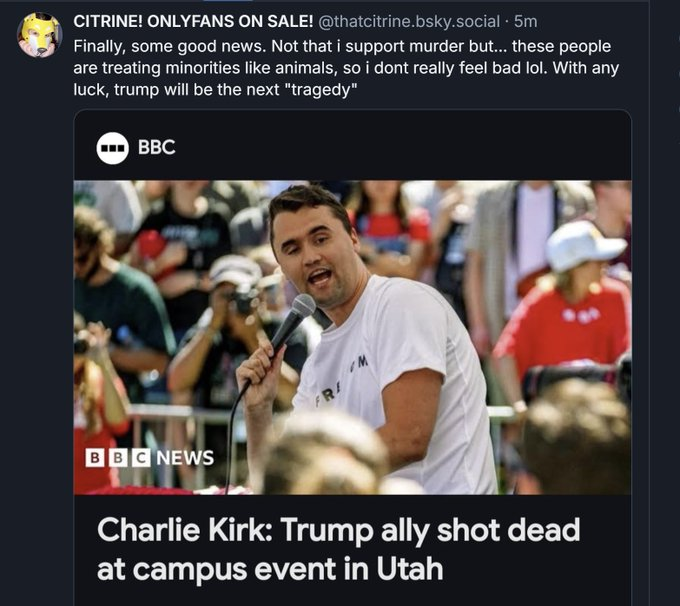Image resolution: width=680 pixels, height=606 pixels.
Task: Click the 5m post timestamp
Action: pos(526,21)
